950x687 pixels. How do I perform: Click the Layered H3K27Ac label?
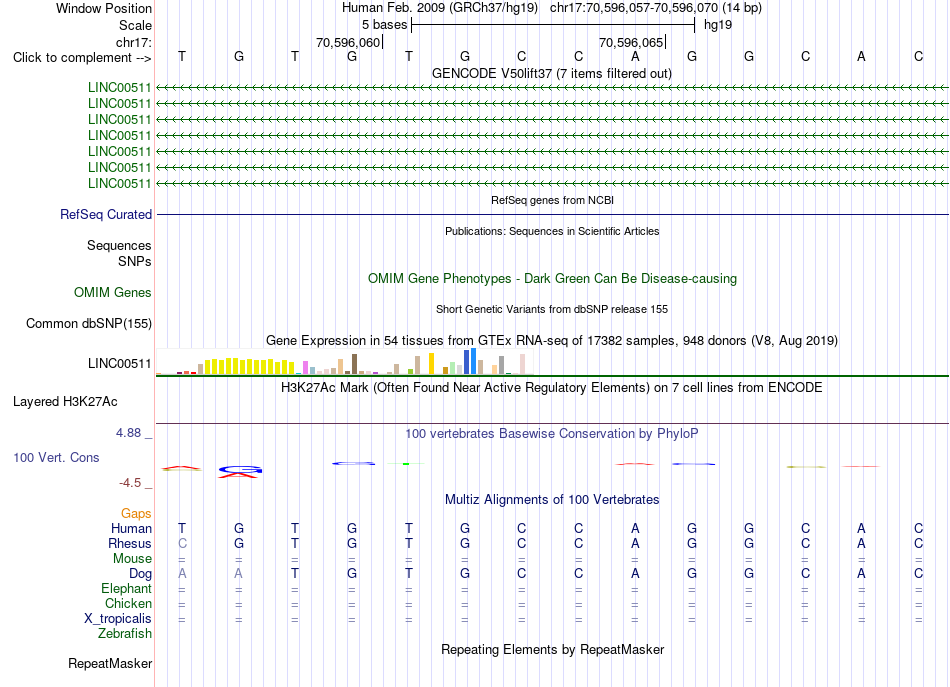coord(65,402)
